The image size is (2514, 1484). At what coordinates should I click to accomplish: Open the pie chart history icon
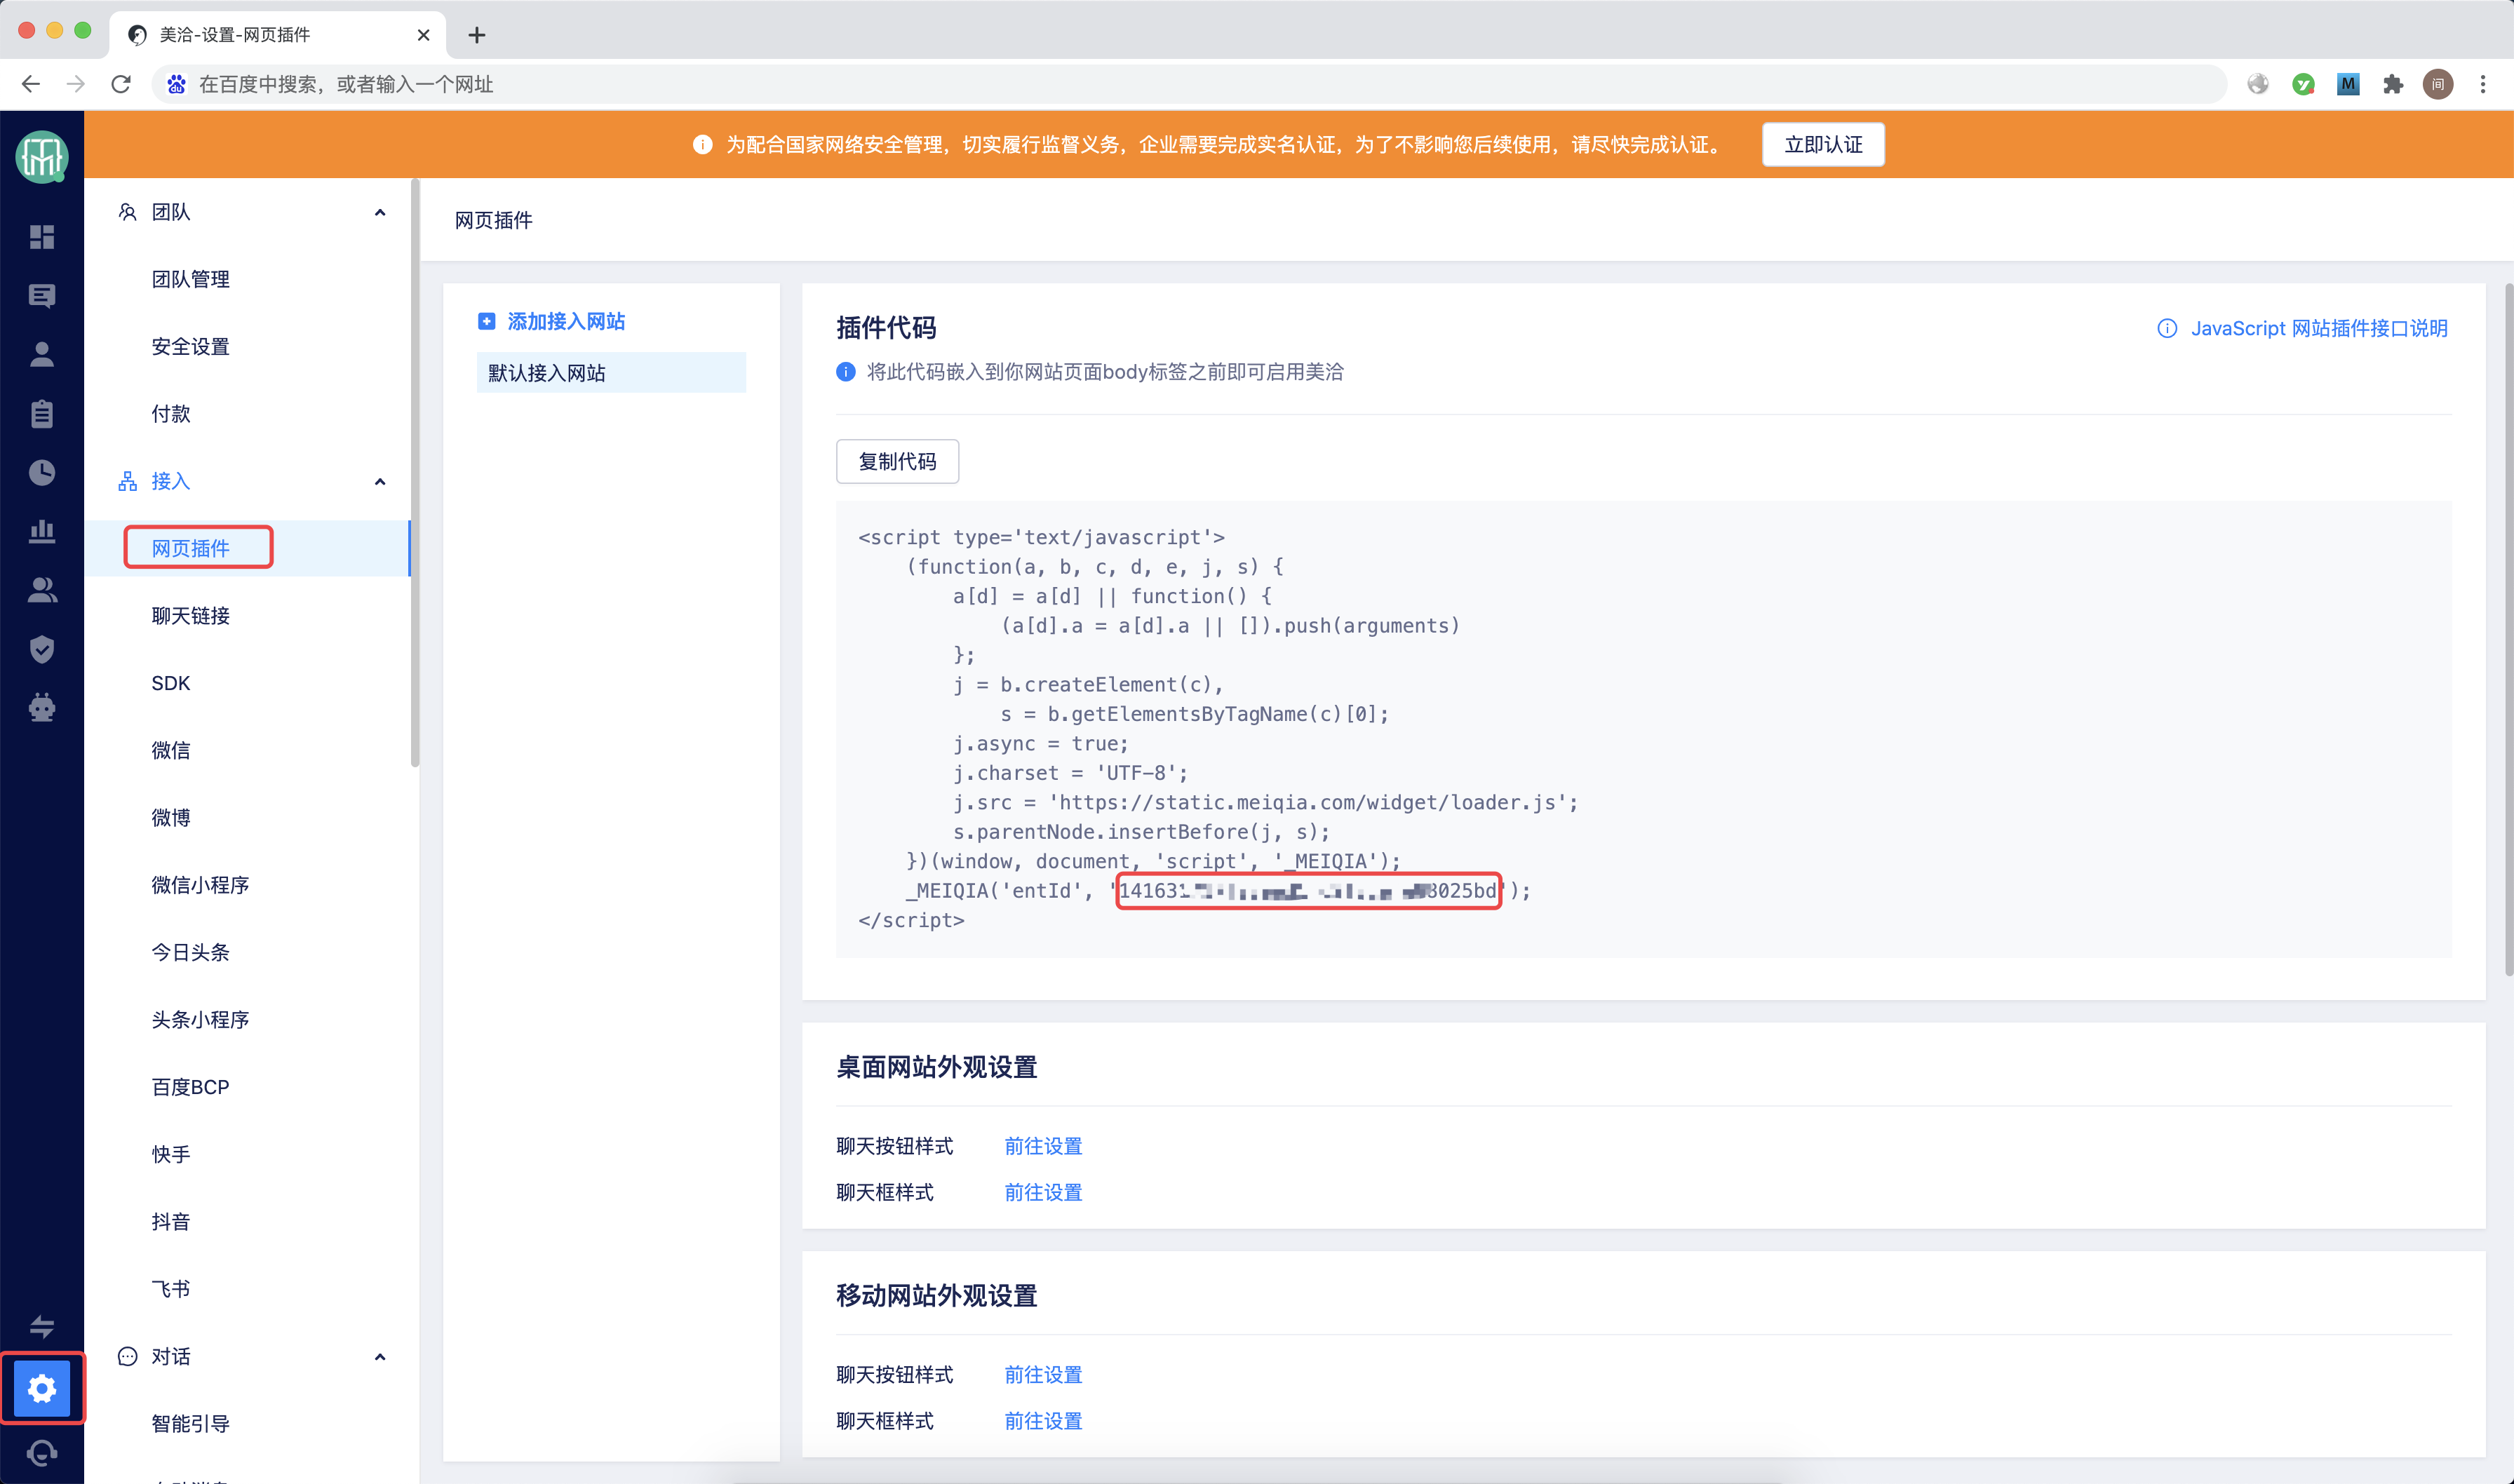coord(42,473)
